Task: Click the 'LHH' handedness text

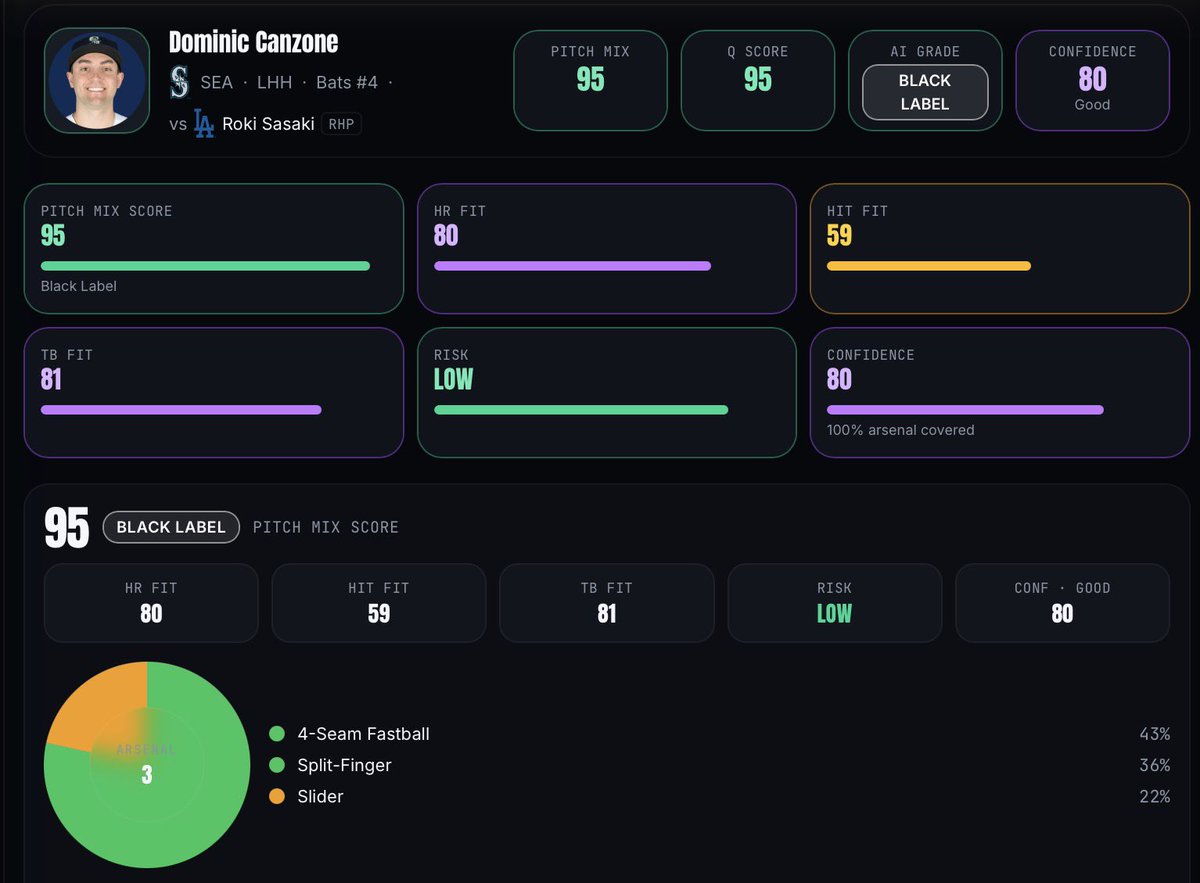Action: tap(275, 82)
